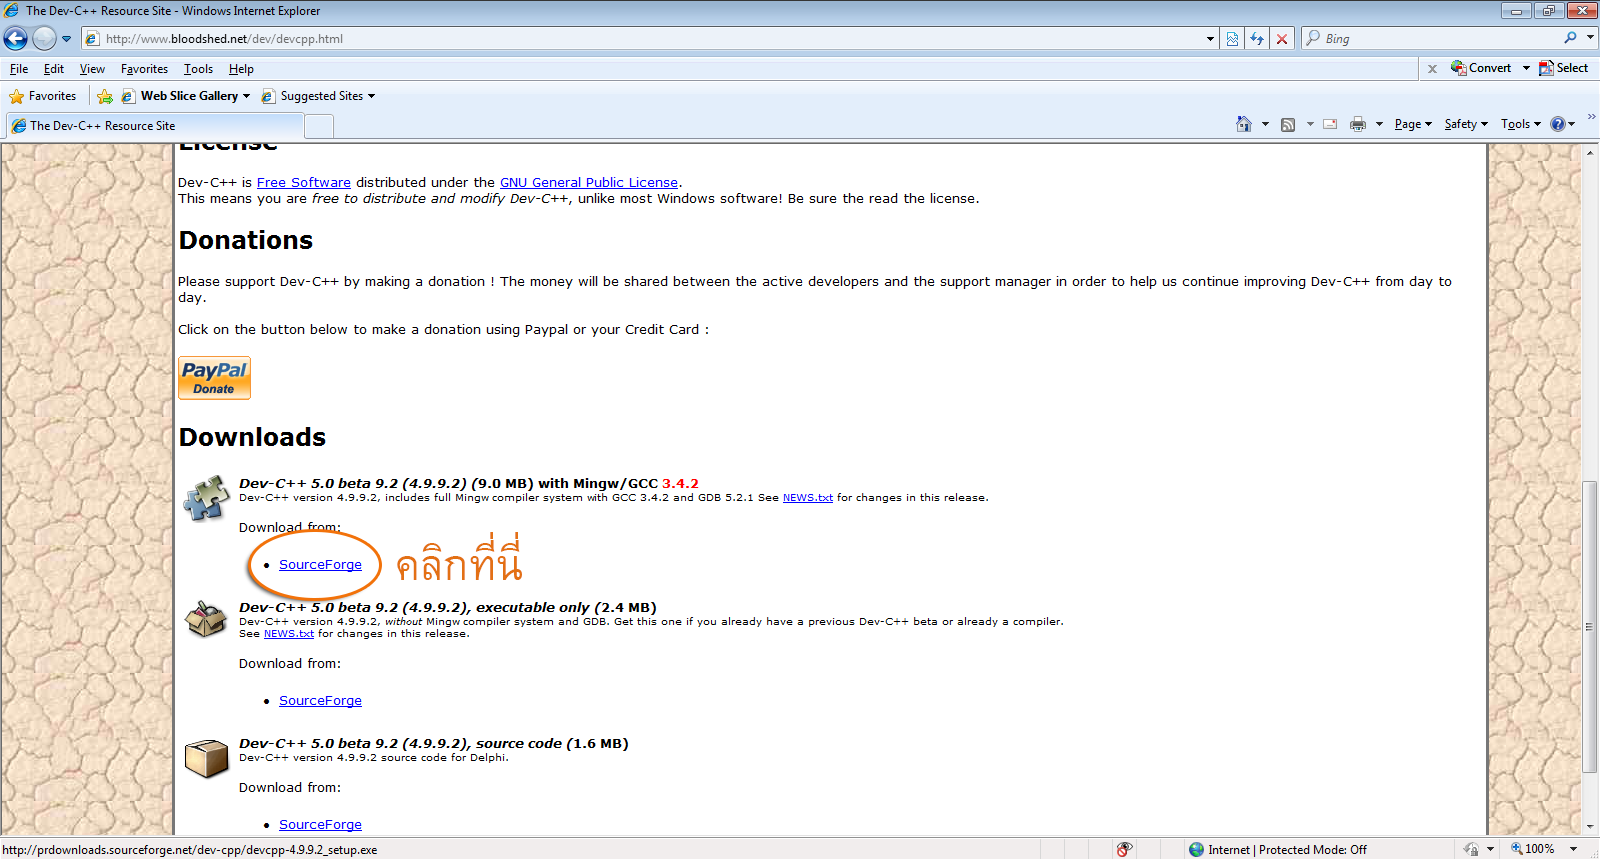Open the Safety command bar menu
The image size is (1600, 860).
click(1466, 124)
